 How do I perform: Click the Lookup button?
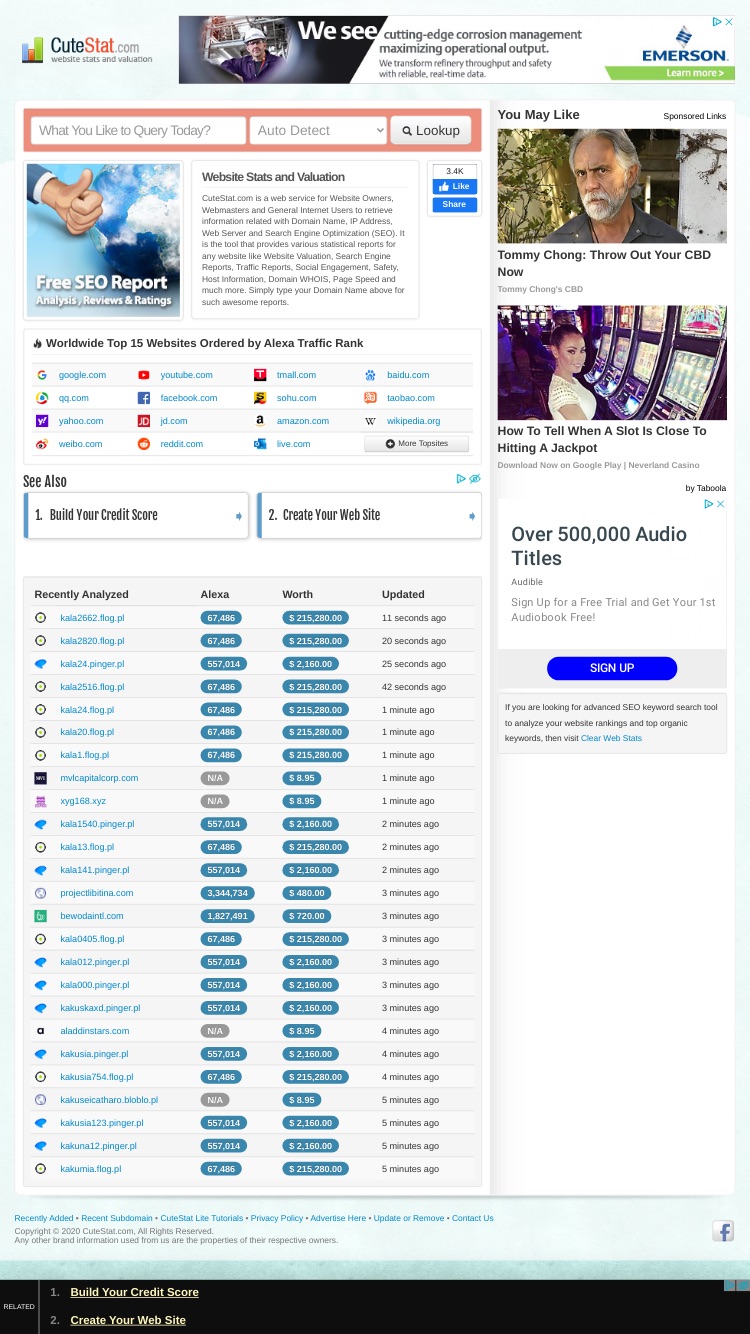(431, 130)
